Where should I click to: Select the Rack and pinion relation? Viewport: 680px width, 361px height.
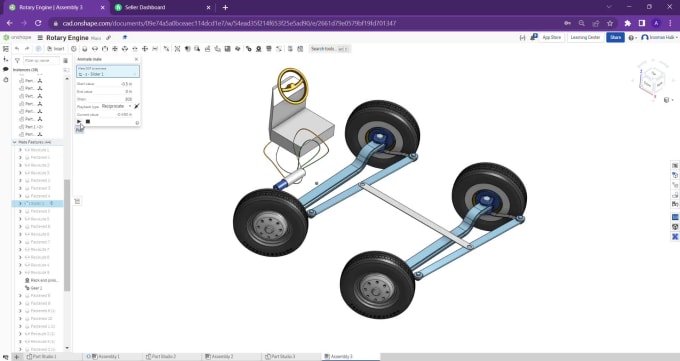[x=41, y=280]
